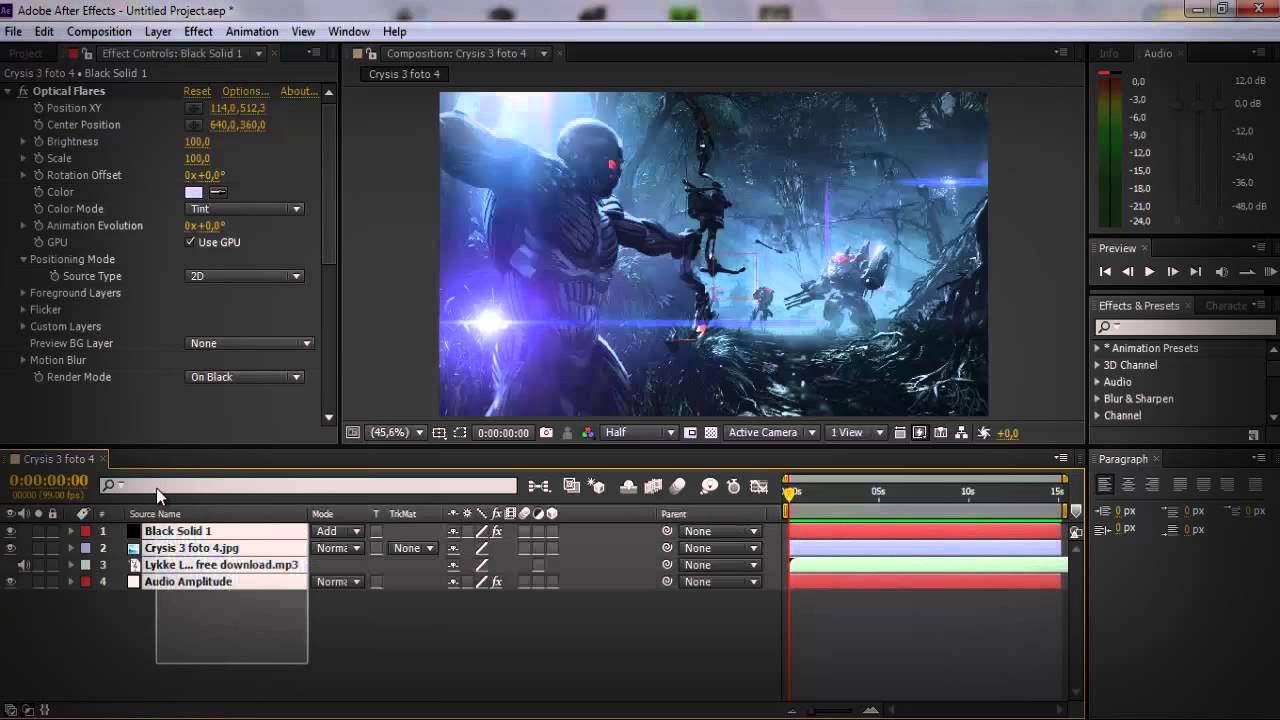
Task: Click Brightness stopwatch in Effect Controls
Action: click(x=39, y=142)
